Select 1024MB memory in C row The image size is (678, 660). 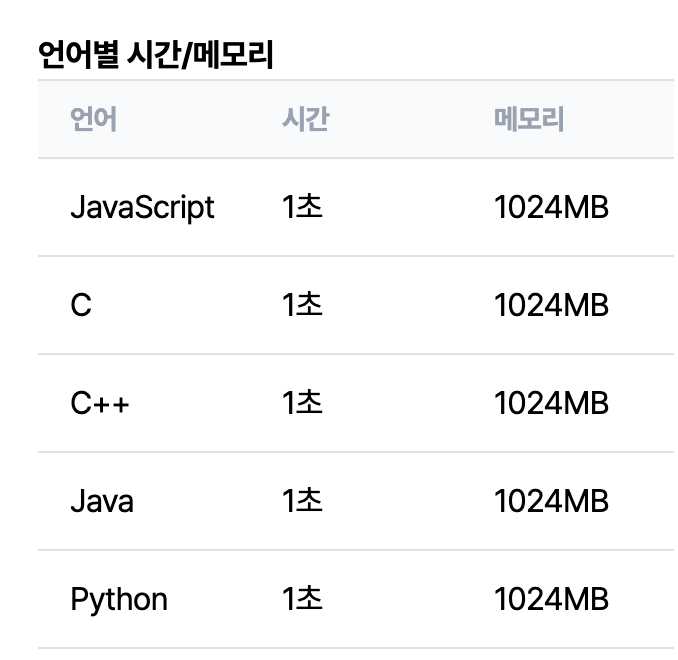551,305
